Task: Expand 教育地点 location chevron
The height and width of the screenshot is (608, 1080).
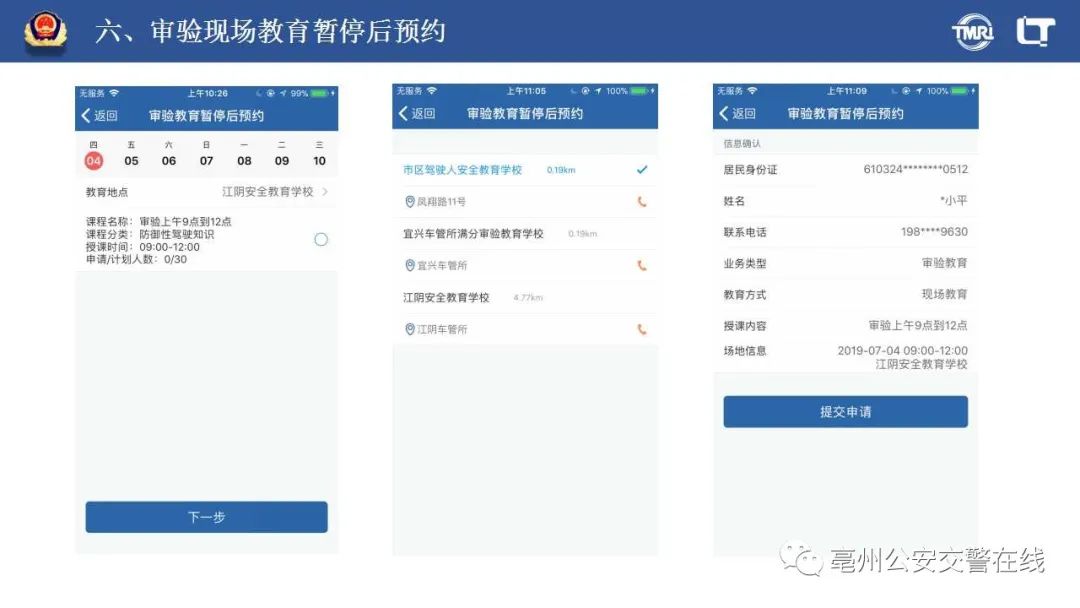Action: pyautogui.click(x=326, y=192)
